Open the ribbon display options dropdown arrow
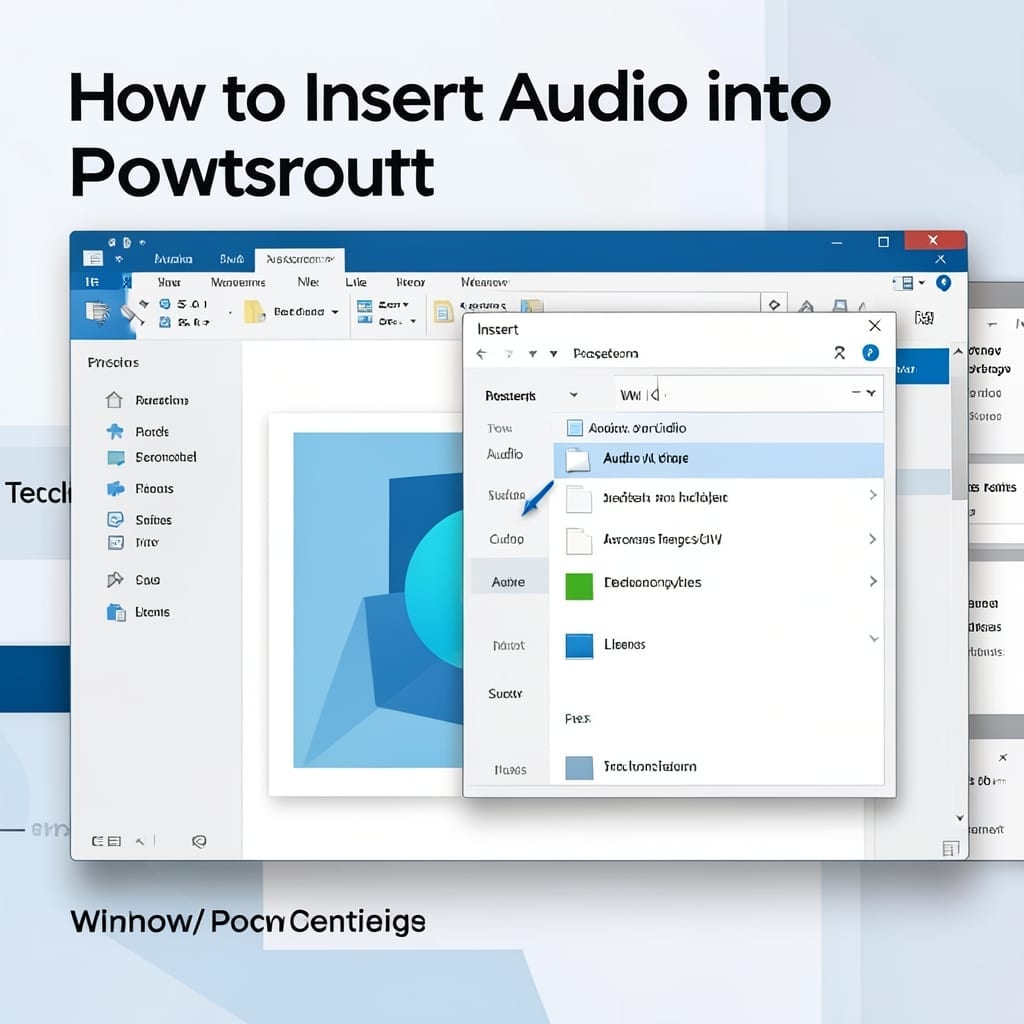Screen dimensions: 1024x1024 [x=921, y=283]
